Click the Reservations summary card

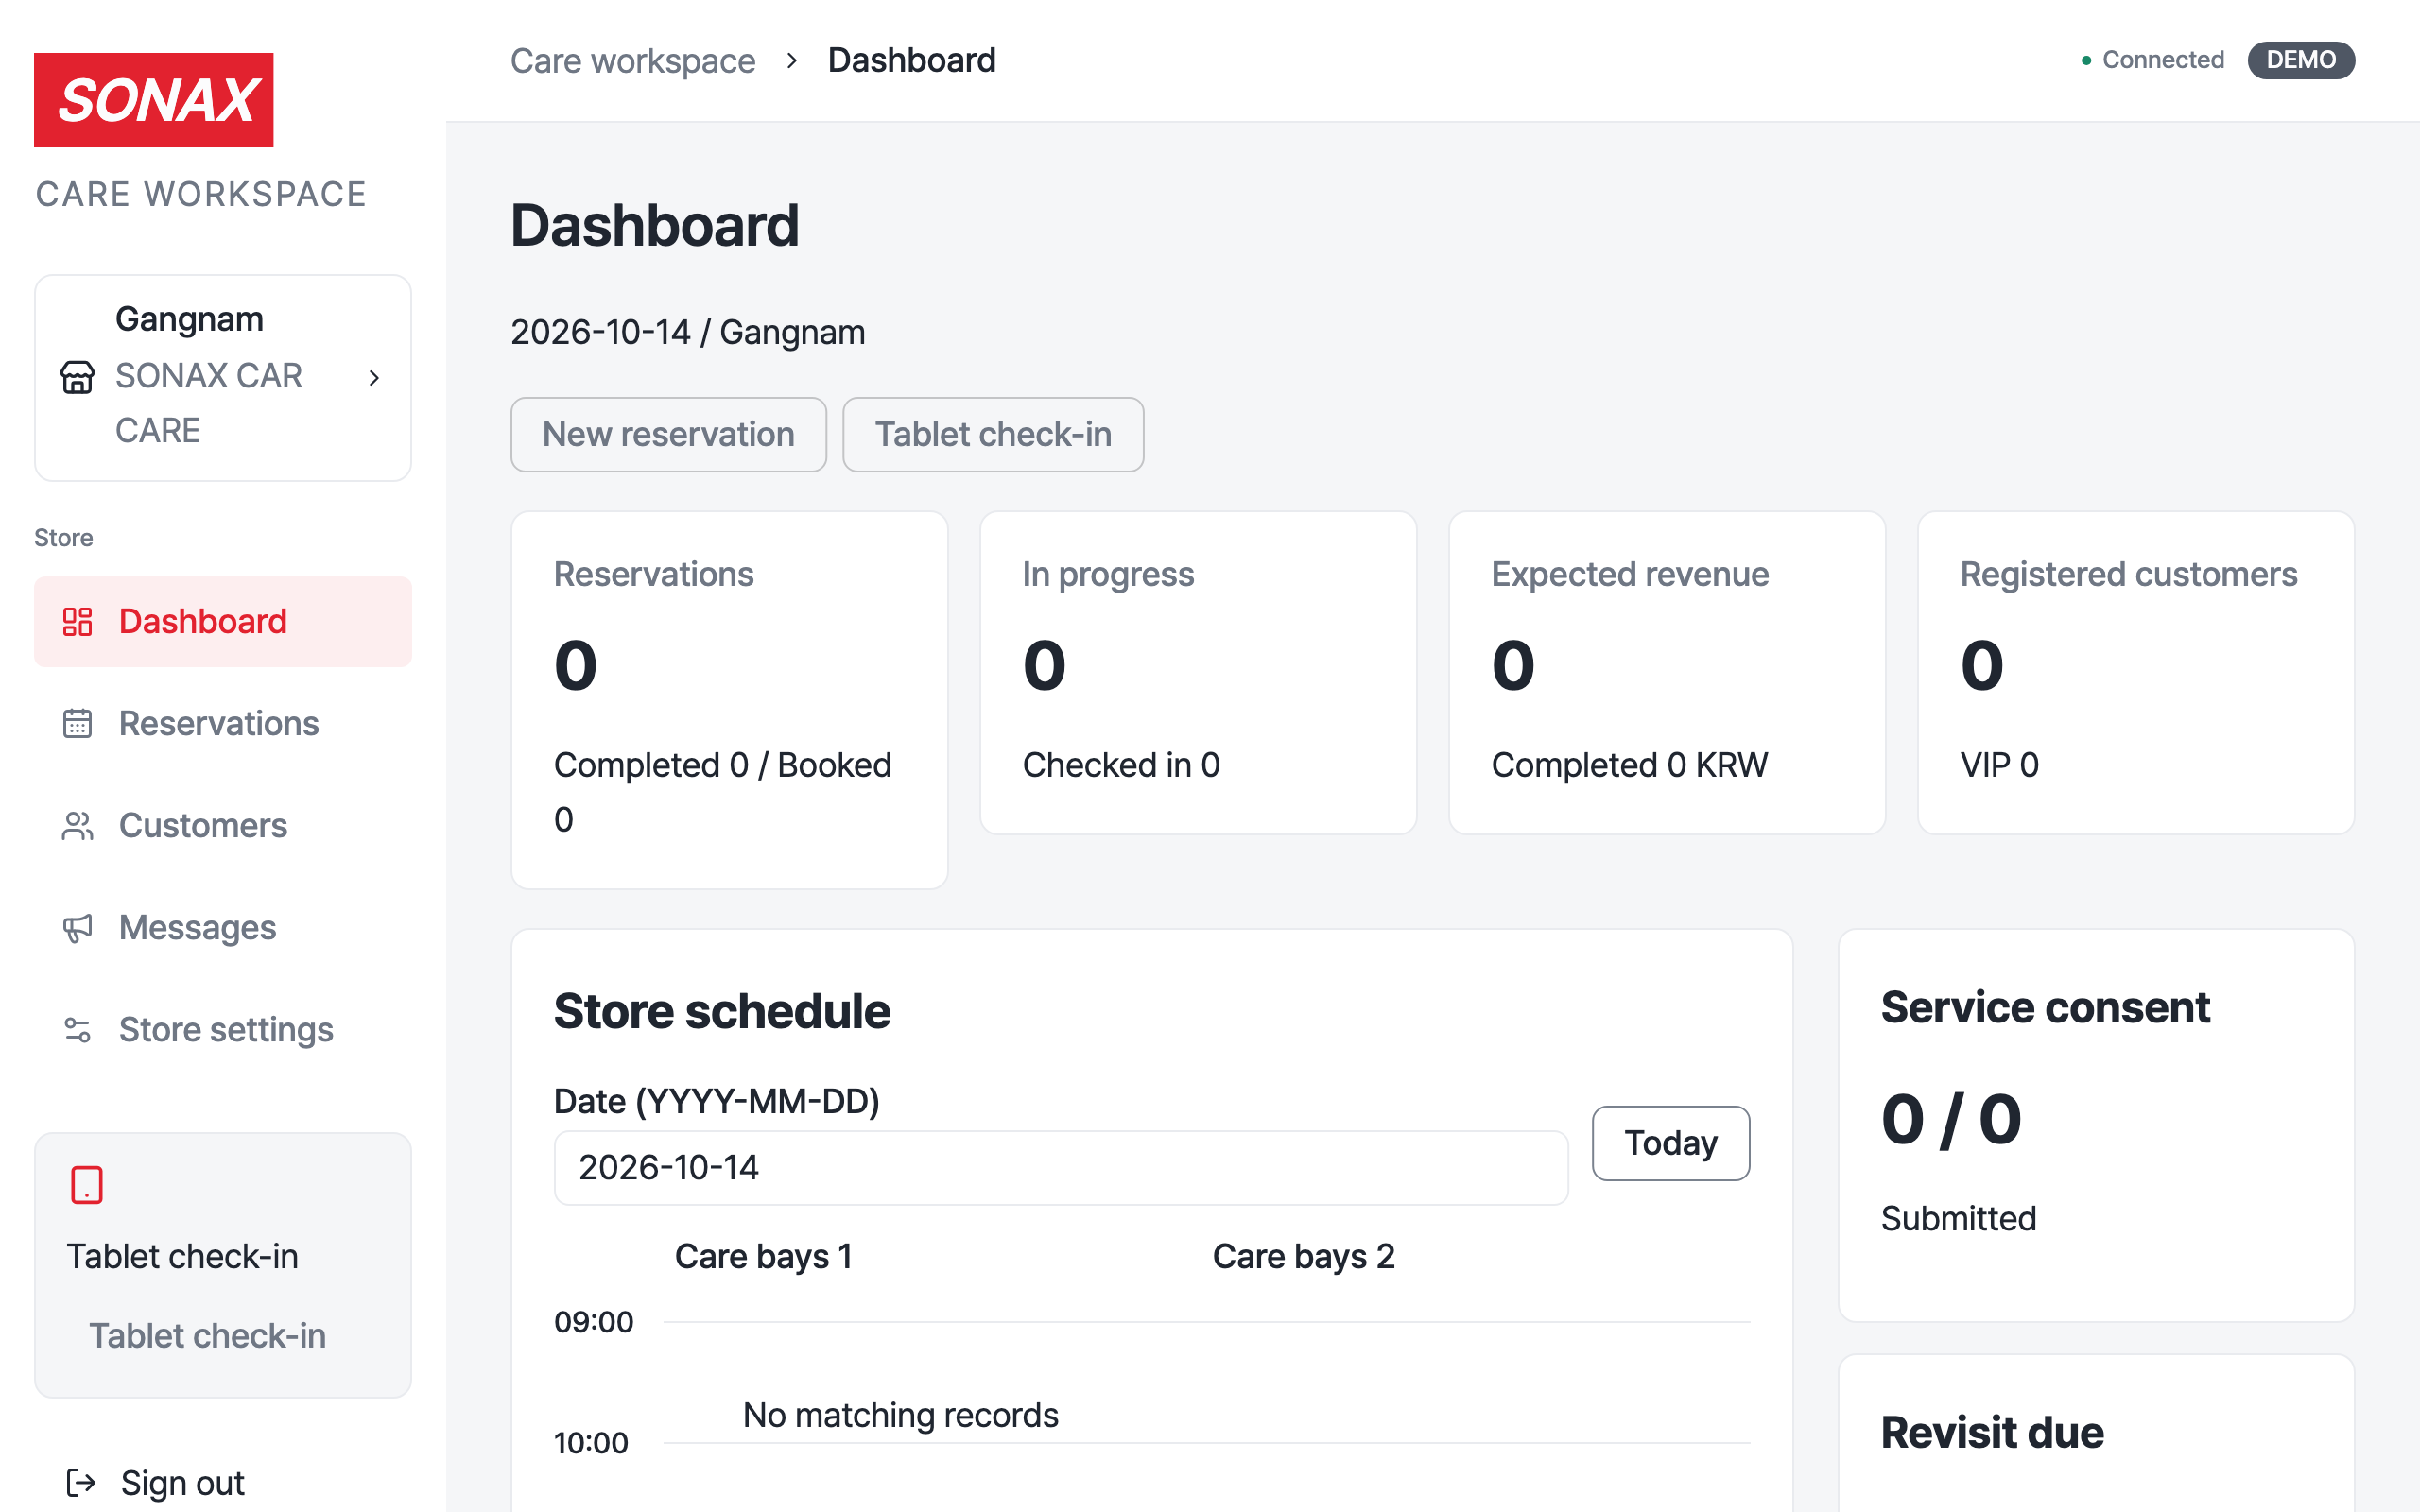pyautogui.click(x=729, y=700)
